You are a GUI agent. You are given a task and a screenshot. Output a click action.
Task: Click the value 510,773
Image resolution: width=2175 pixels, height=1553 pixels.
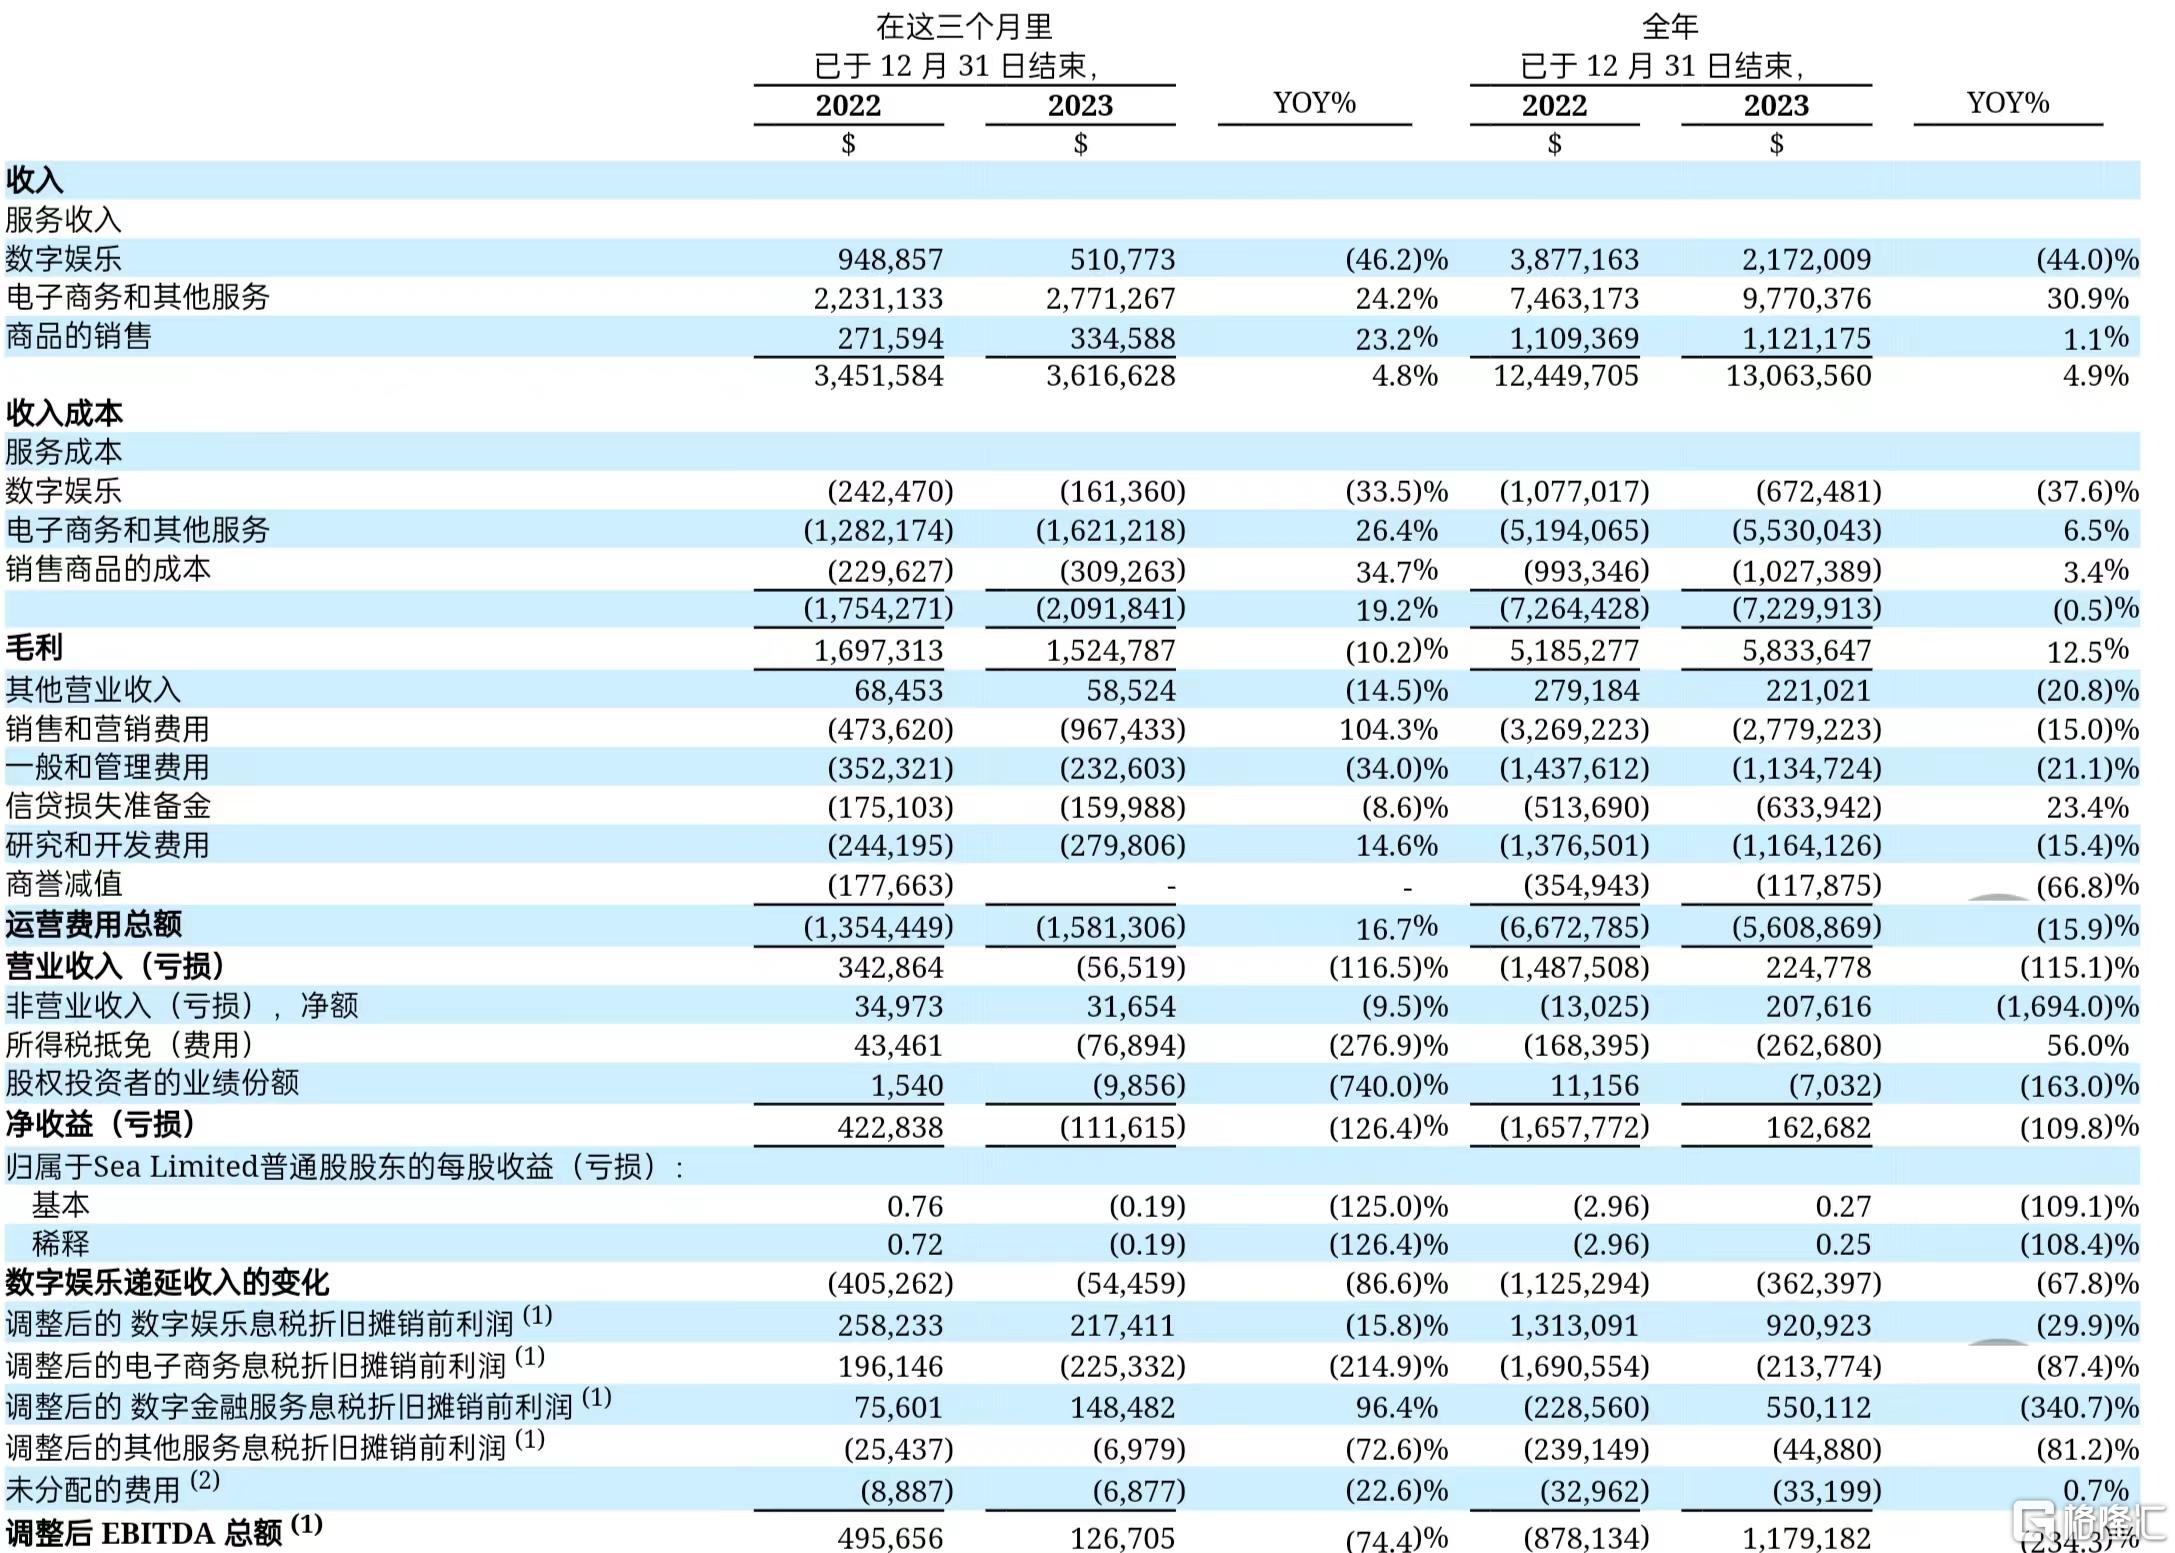1122,259
